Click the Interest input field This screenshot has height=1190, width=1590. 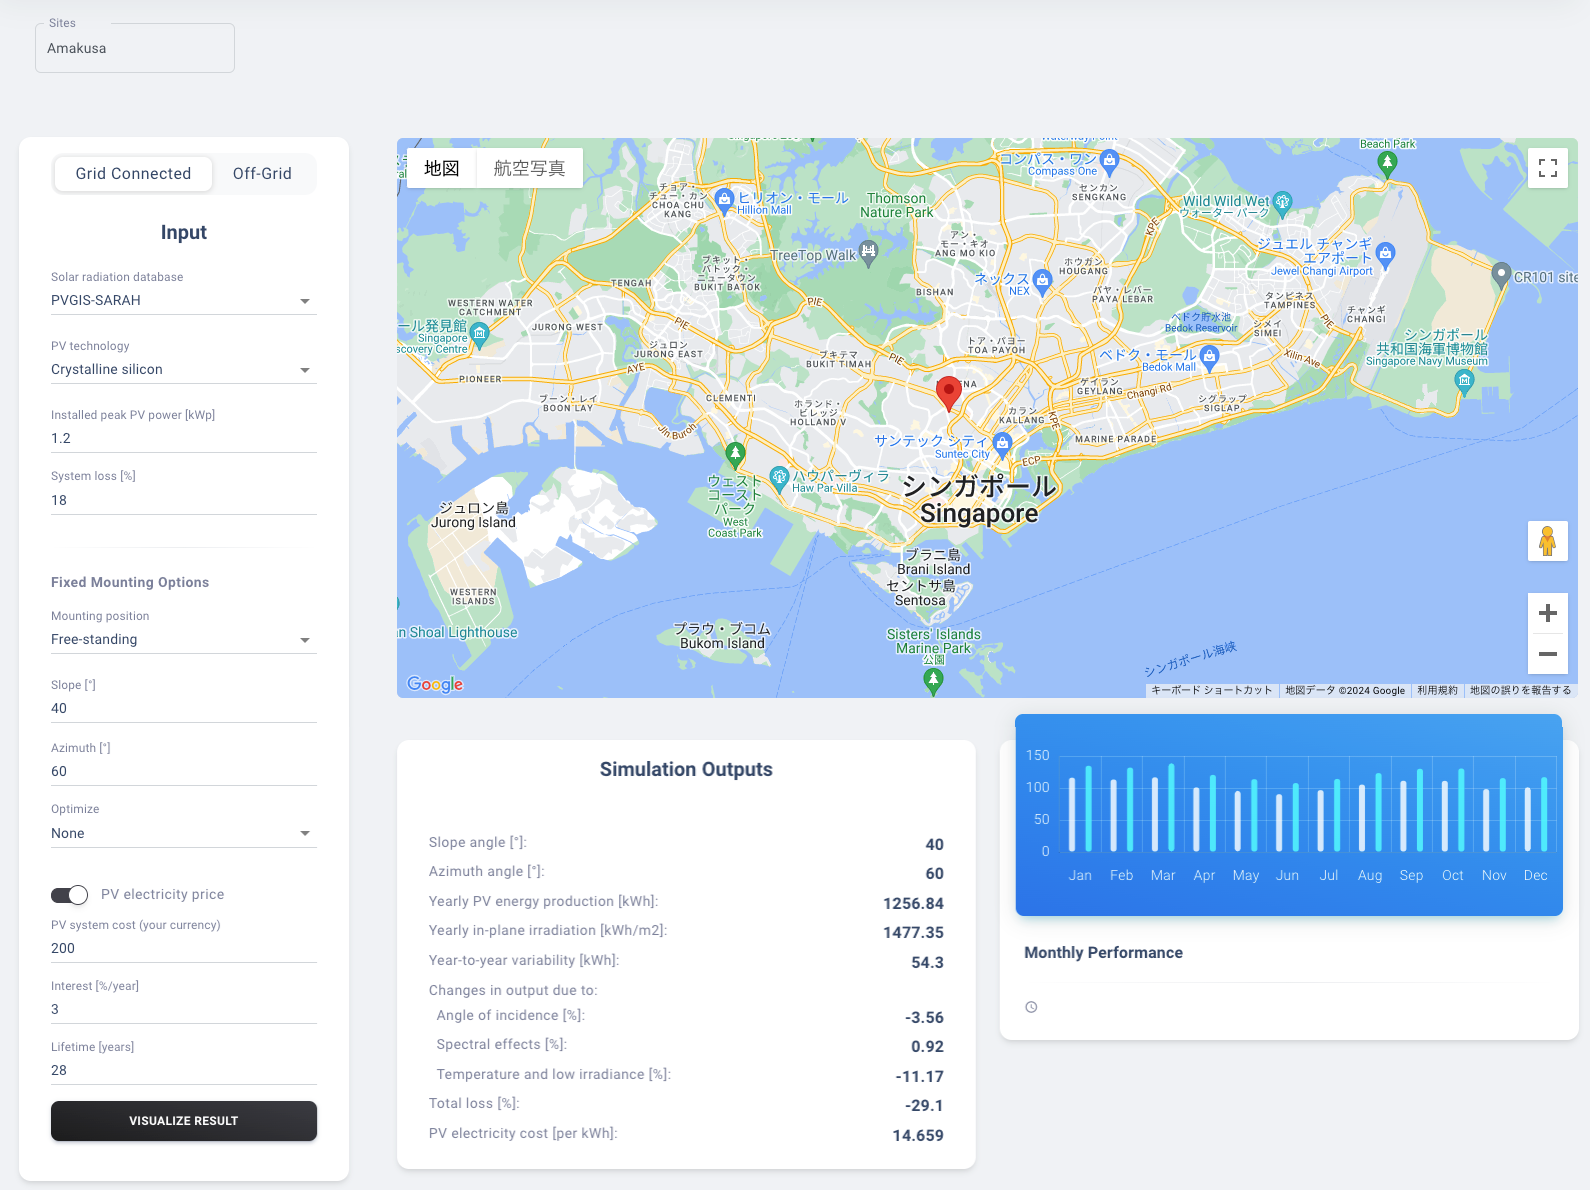[184, 1009]
